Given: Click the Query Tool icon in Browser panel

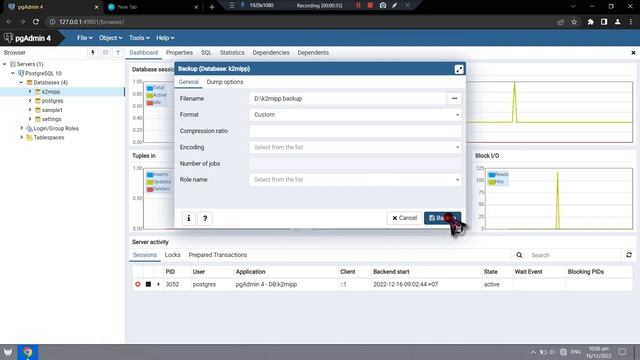Looking at the screenshot, I should point(93,53).
